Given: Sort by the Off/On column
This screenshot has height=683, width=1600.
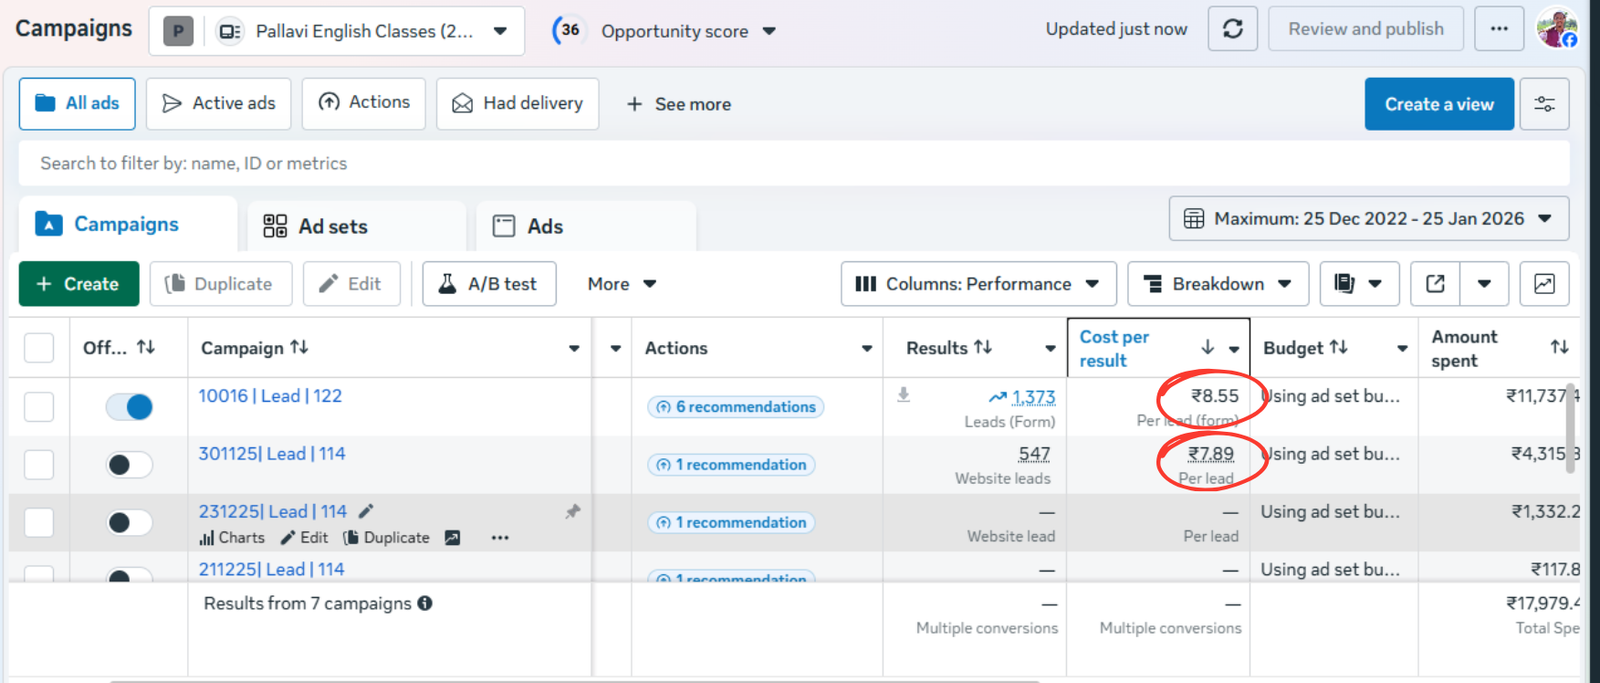Looking at the screenshot, I should [146, 347].
